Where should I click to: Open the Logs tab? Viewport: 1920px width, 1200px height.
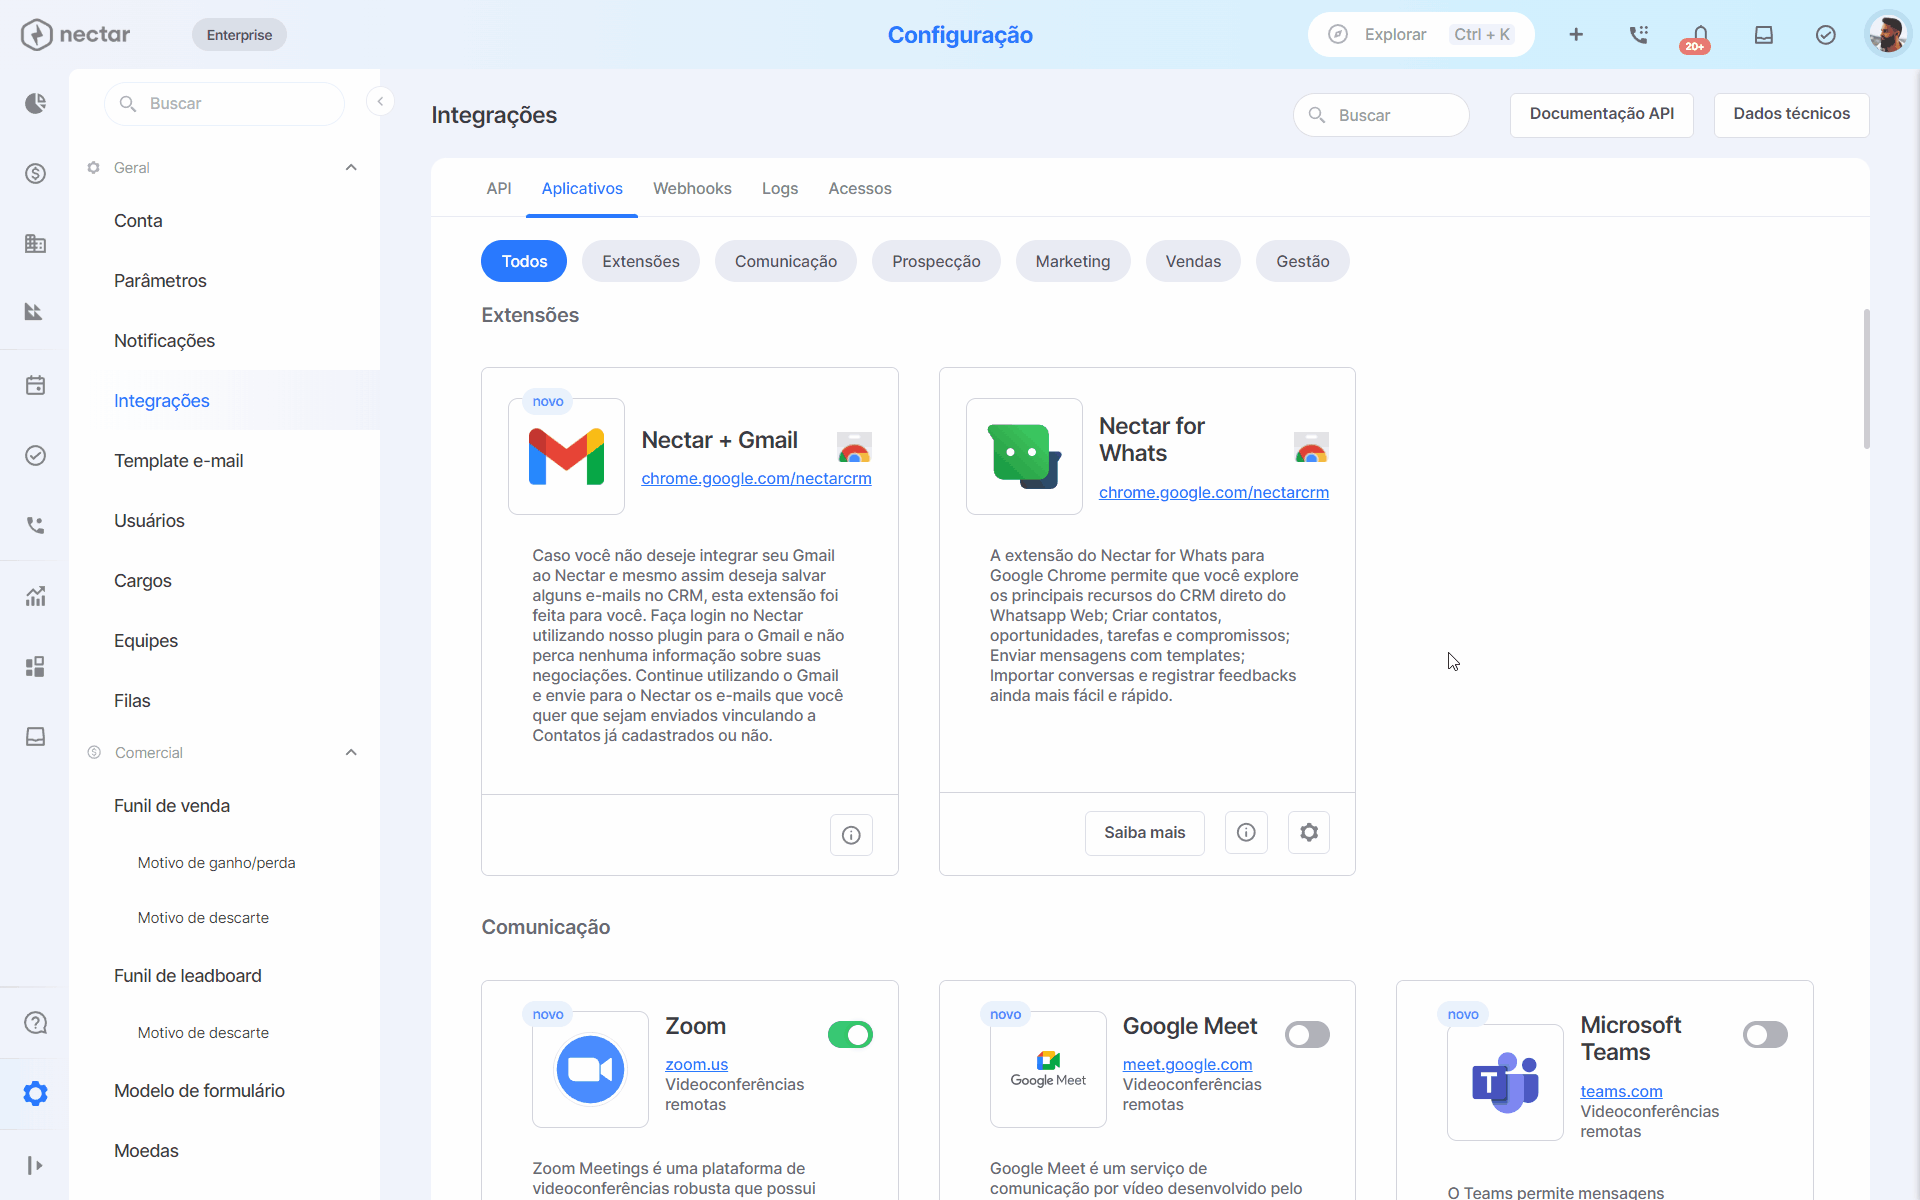(780, 188)
